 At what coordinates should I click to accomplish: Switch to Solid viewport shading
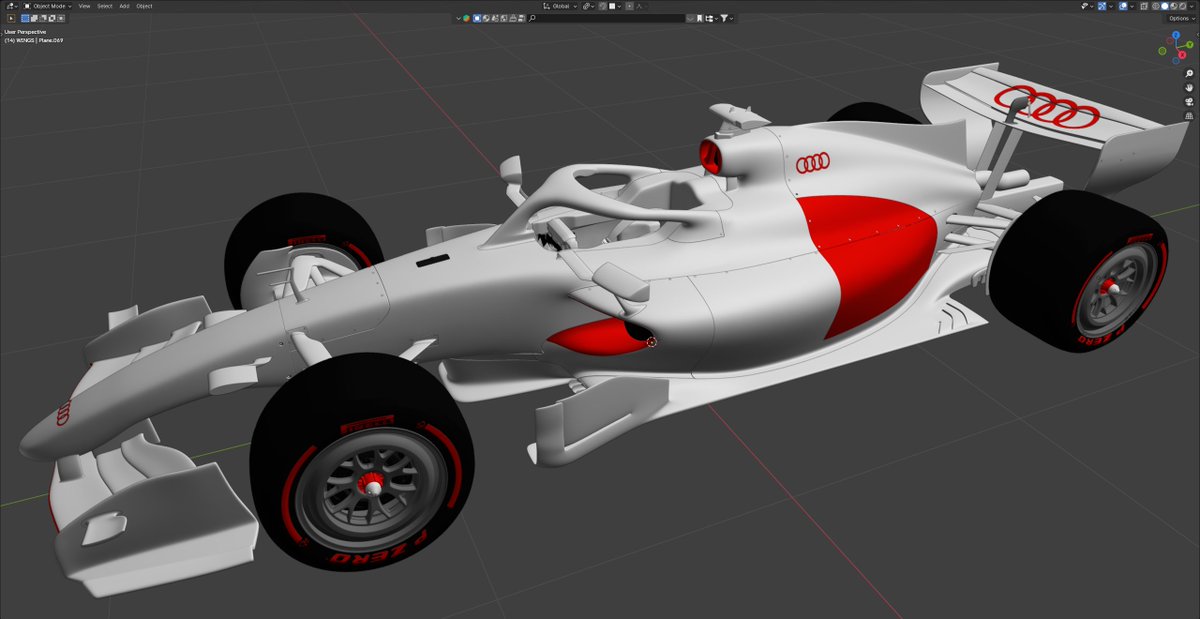pos(1164,6)
